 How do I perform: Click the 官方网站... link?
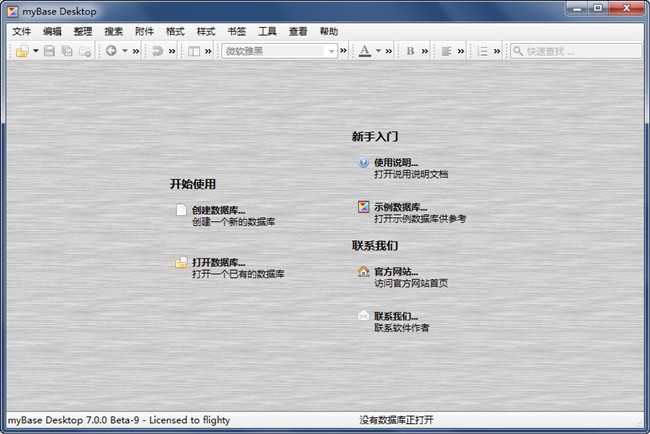(x=396, y=272)
